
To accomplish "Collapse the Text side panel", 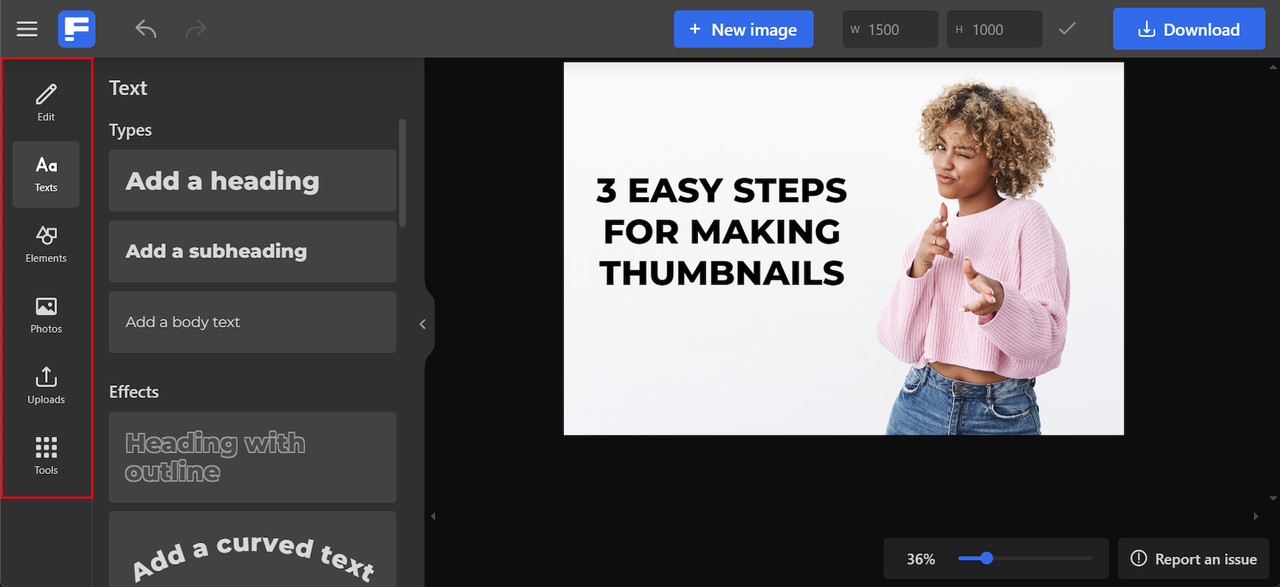I will (423, 324).
